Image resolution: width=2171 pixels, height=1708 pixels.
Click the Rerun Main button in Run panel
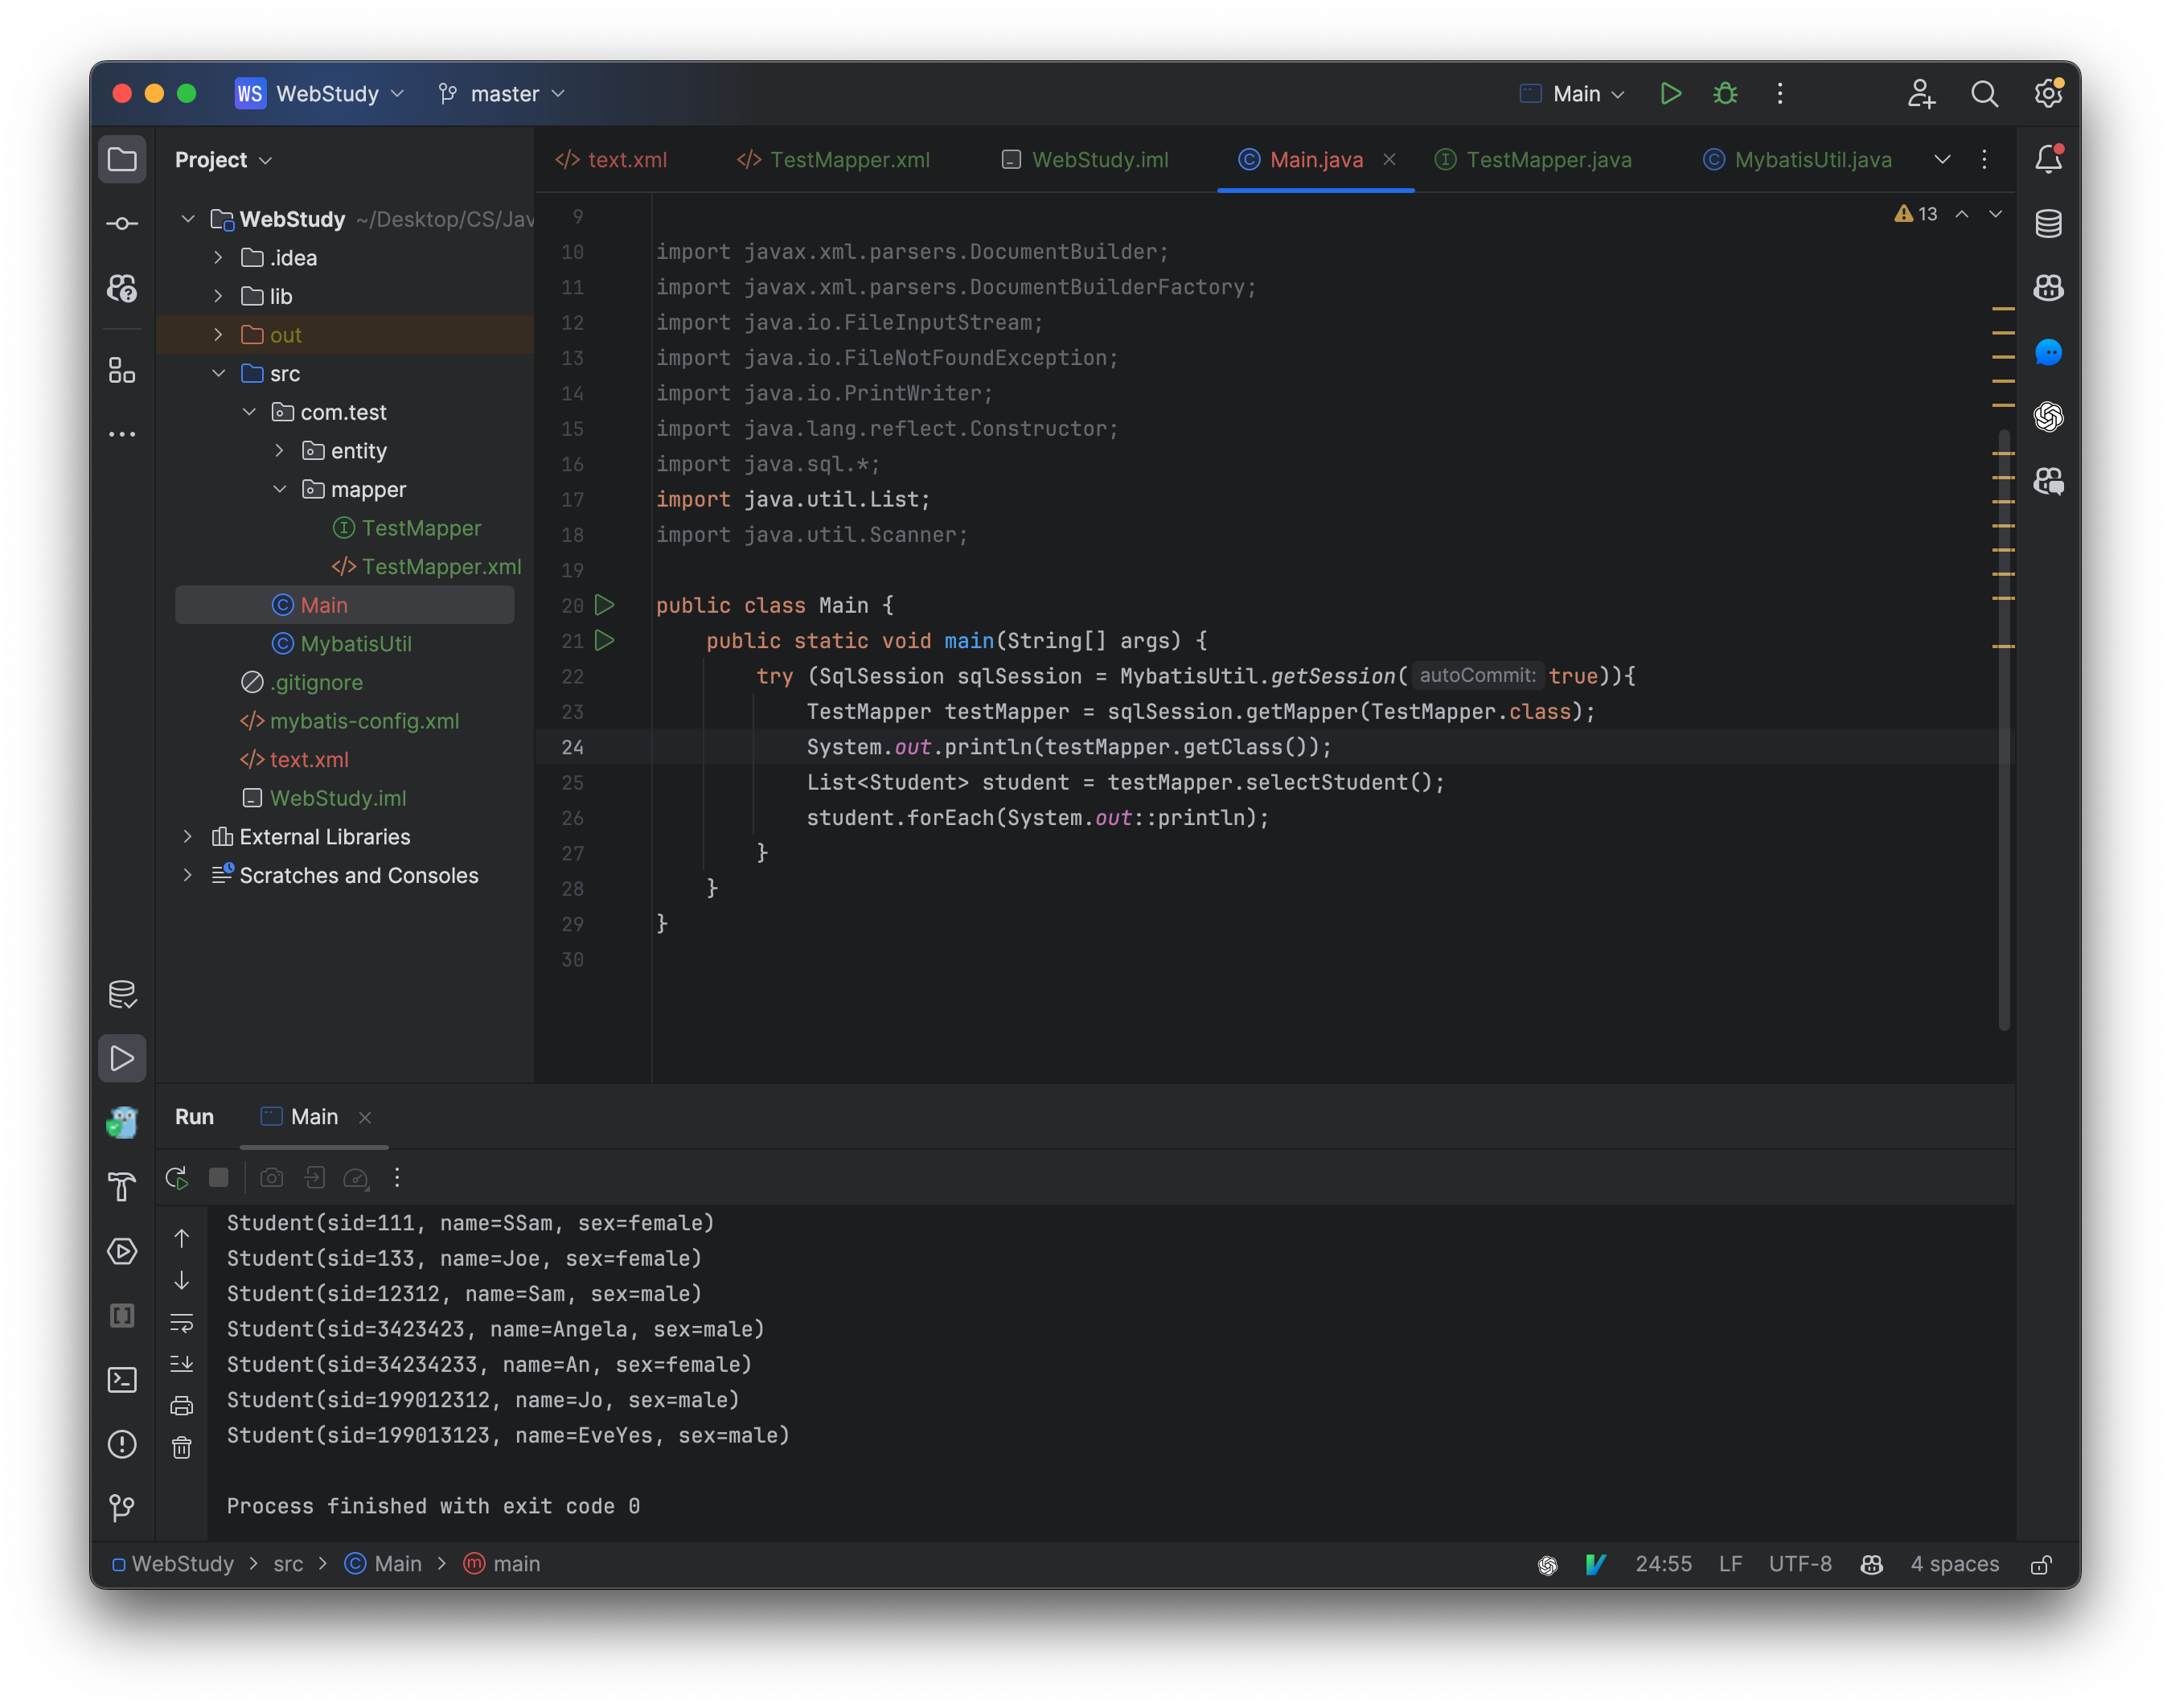176,1177
